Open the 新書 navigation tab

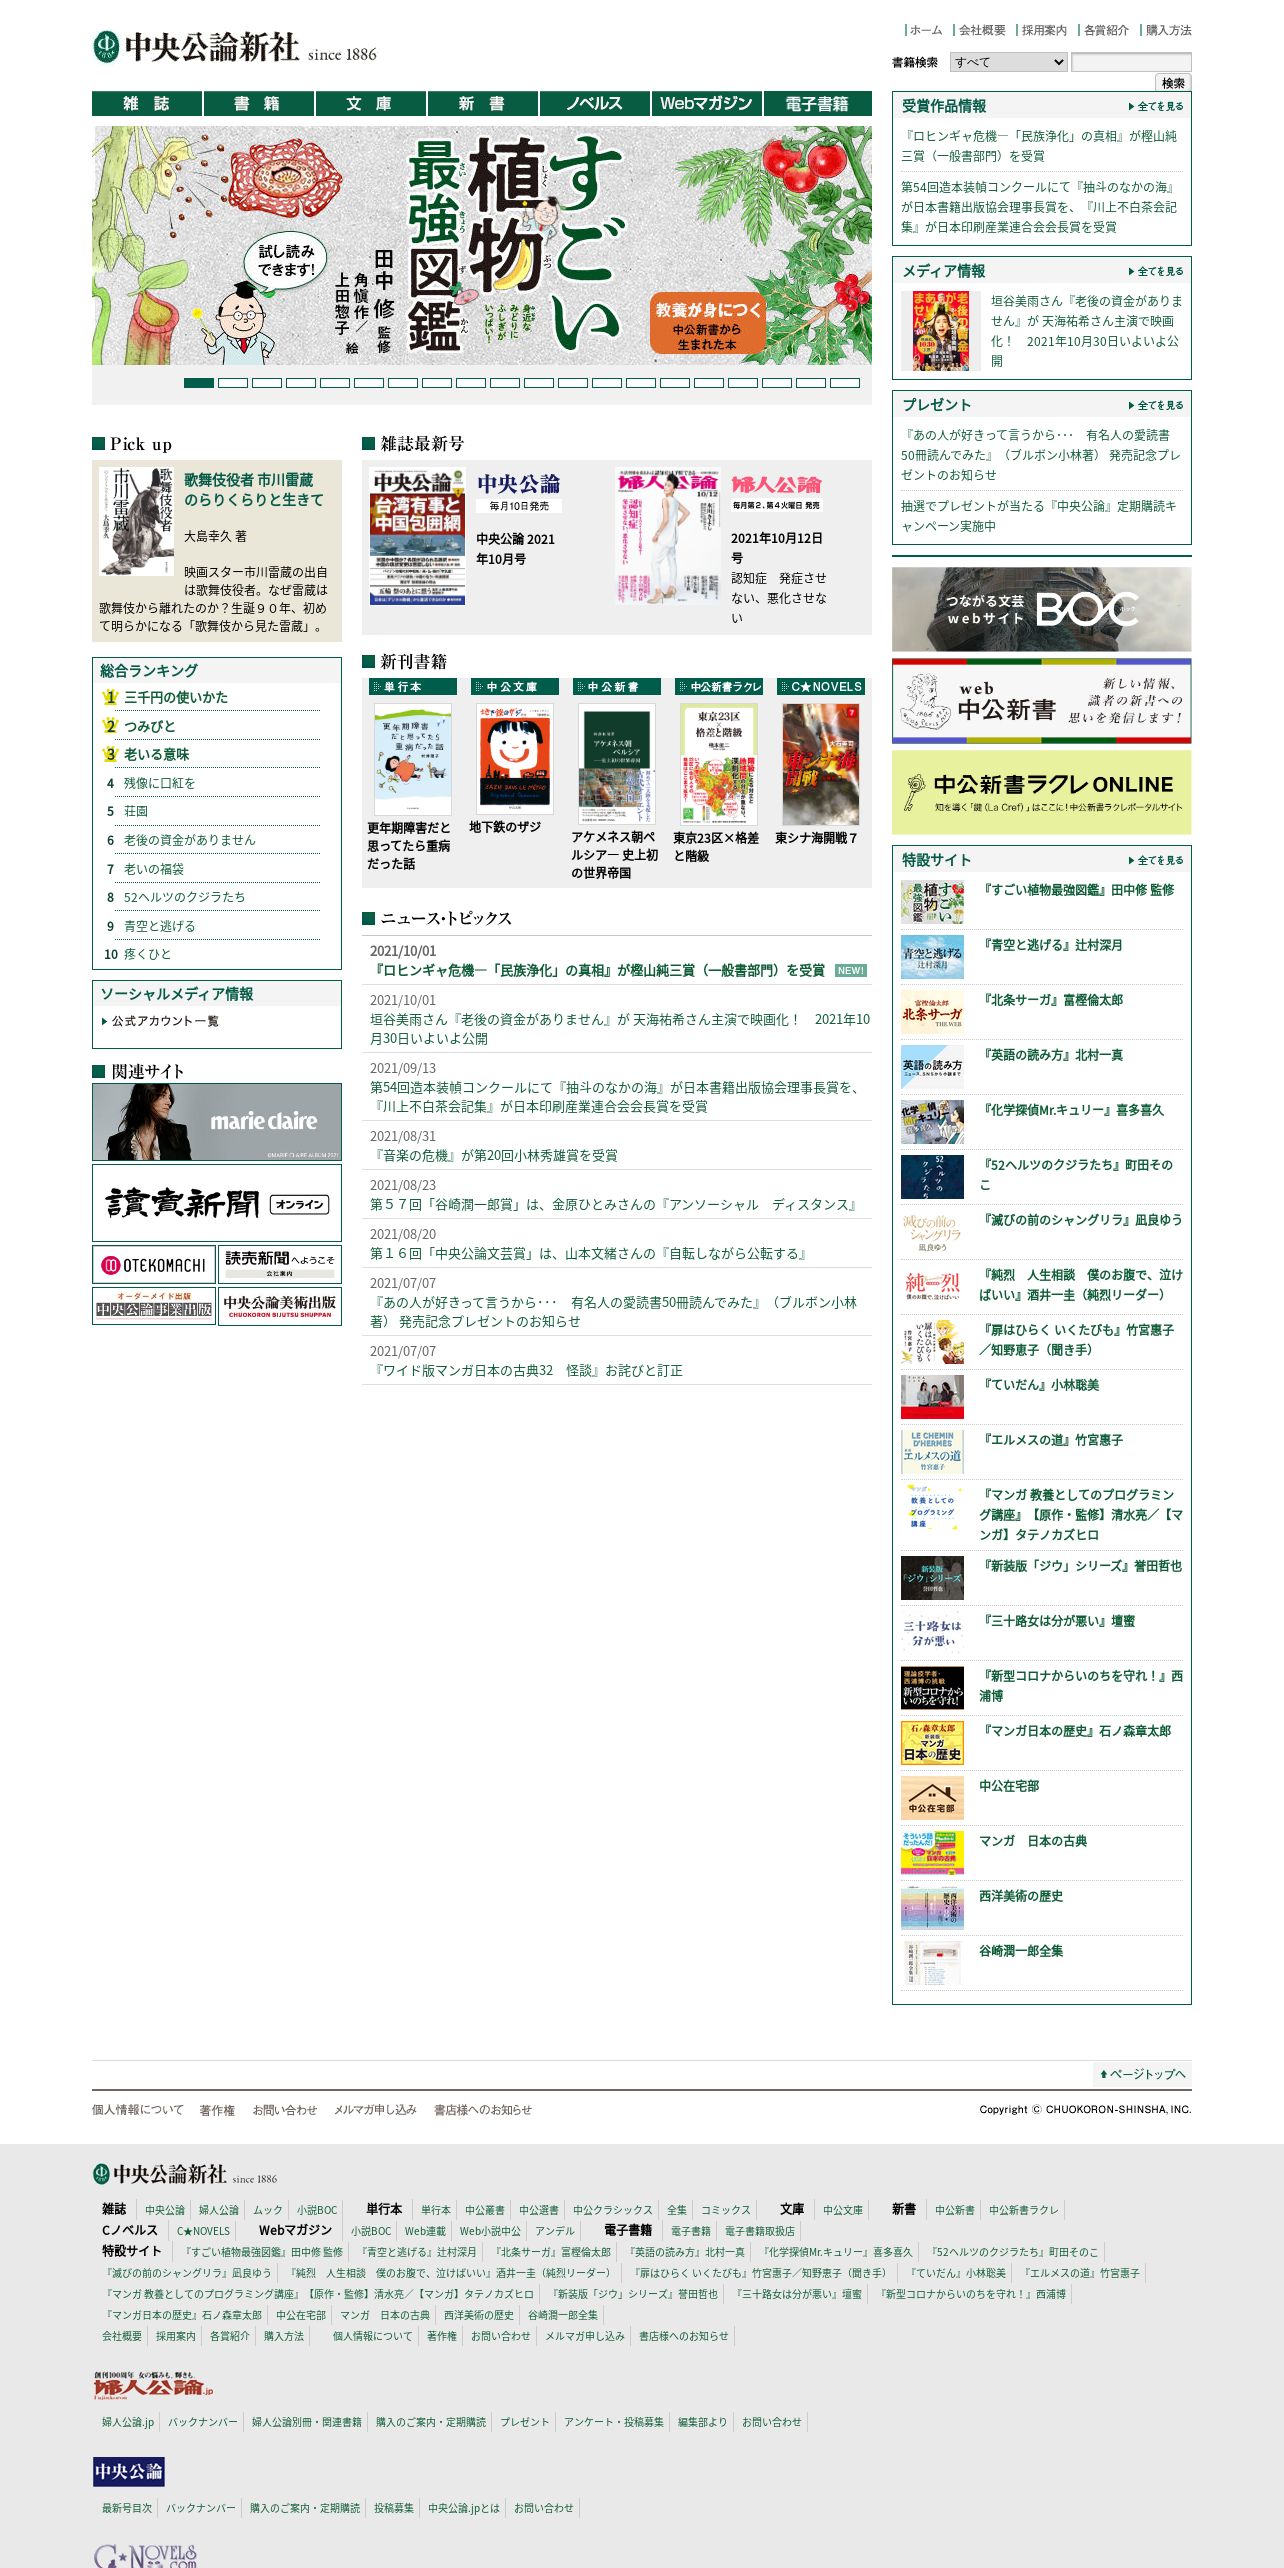pos(483,104)
